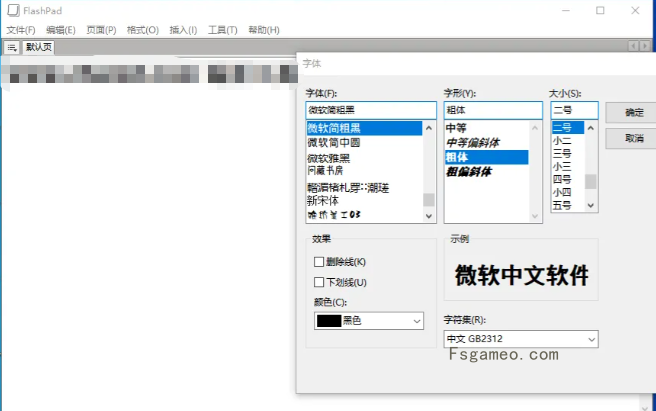The width and height of the screenshot is (656, 411).
Task: Open the page list icon beside 默认页 tab
Action: (12, 48)
